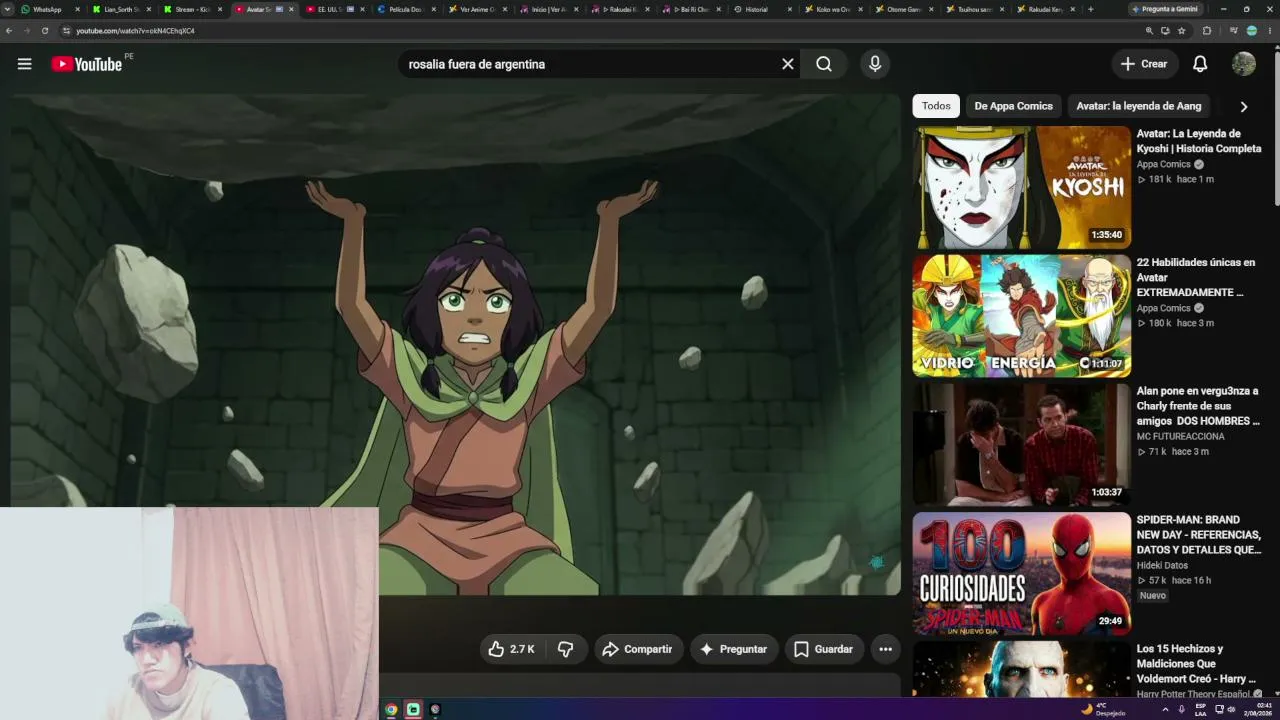The height and width of the screenshot is (720, 1280).
Task: Open the Crear upload menu
Action: click(1144, 64)
